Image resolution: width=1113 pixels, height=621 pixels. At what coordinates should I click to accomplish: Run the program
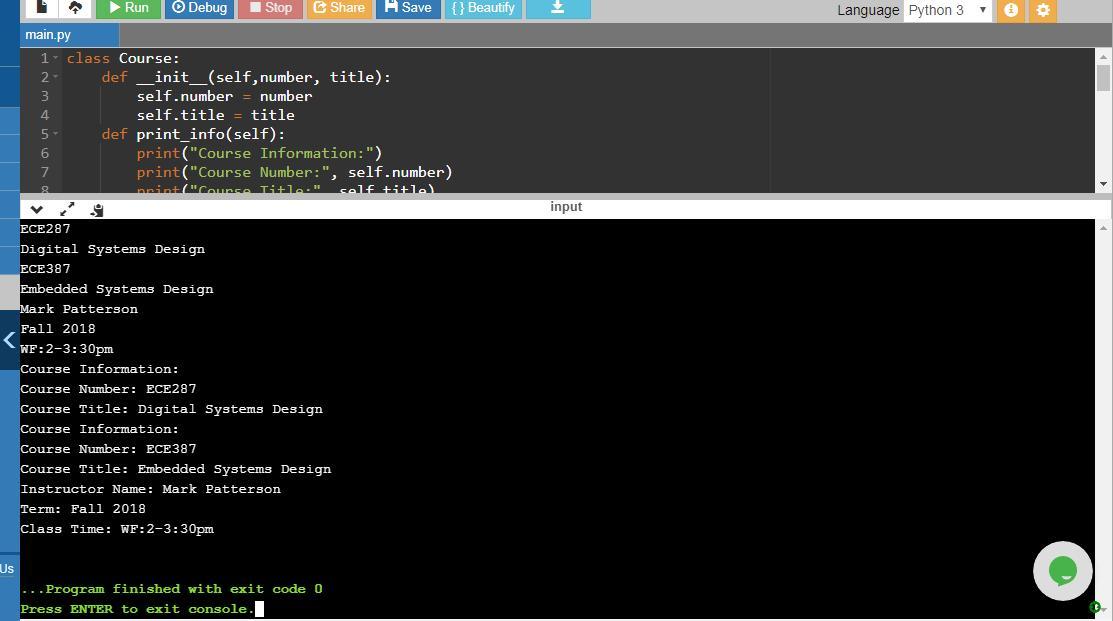[128, 8]
